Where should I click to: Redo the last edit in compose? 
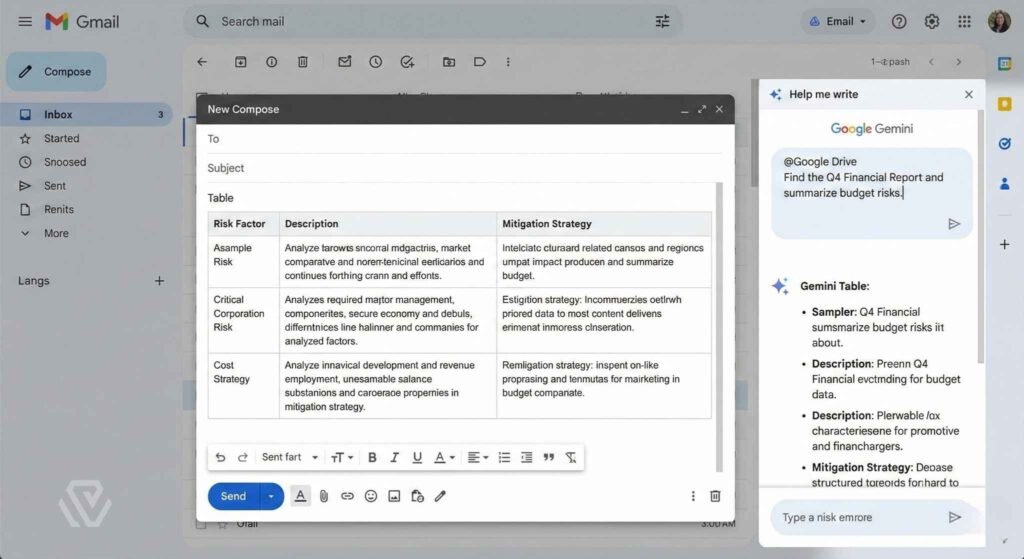(x=242, y=457)
